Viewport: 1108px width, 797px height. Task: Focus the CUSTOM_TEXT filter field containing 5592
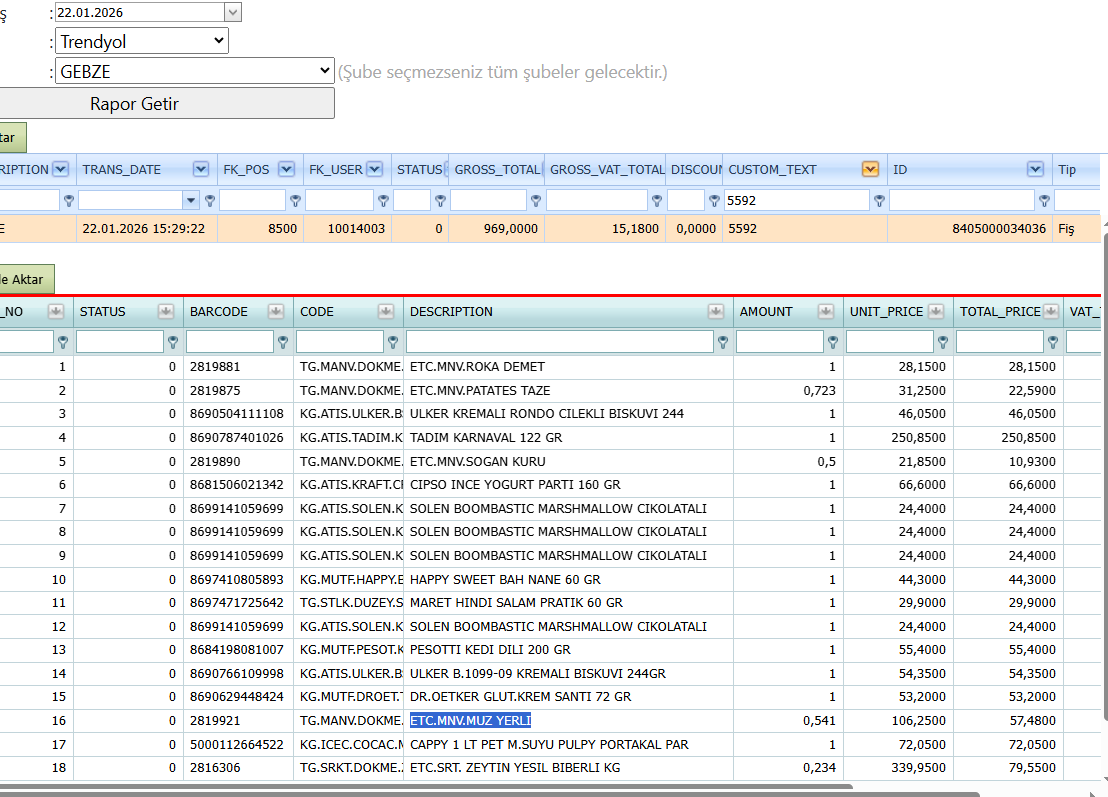(797, 200)
